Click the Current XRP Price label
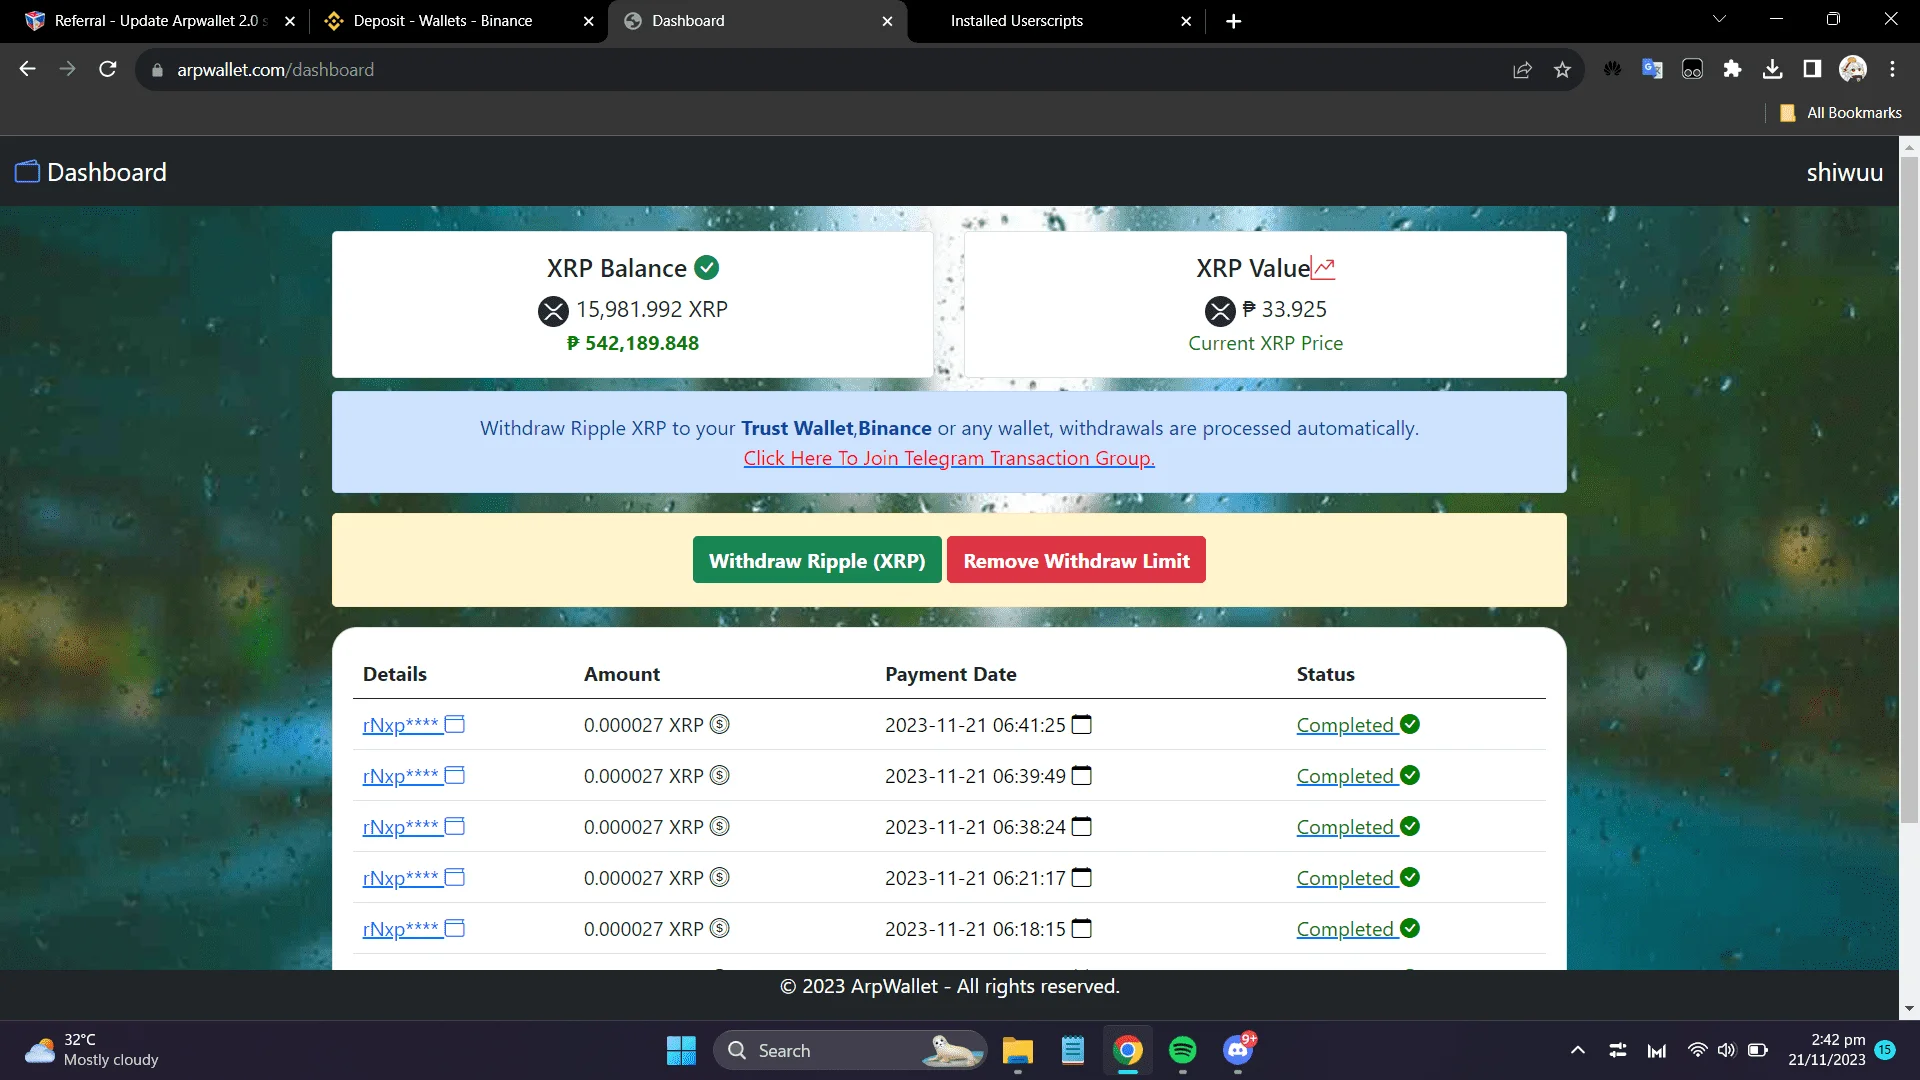The width and height of the screenshot is (1920, 1080). coord(1265,343)
